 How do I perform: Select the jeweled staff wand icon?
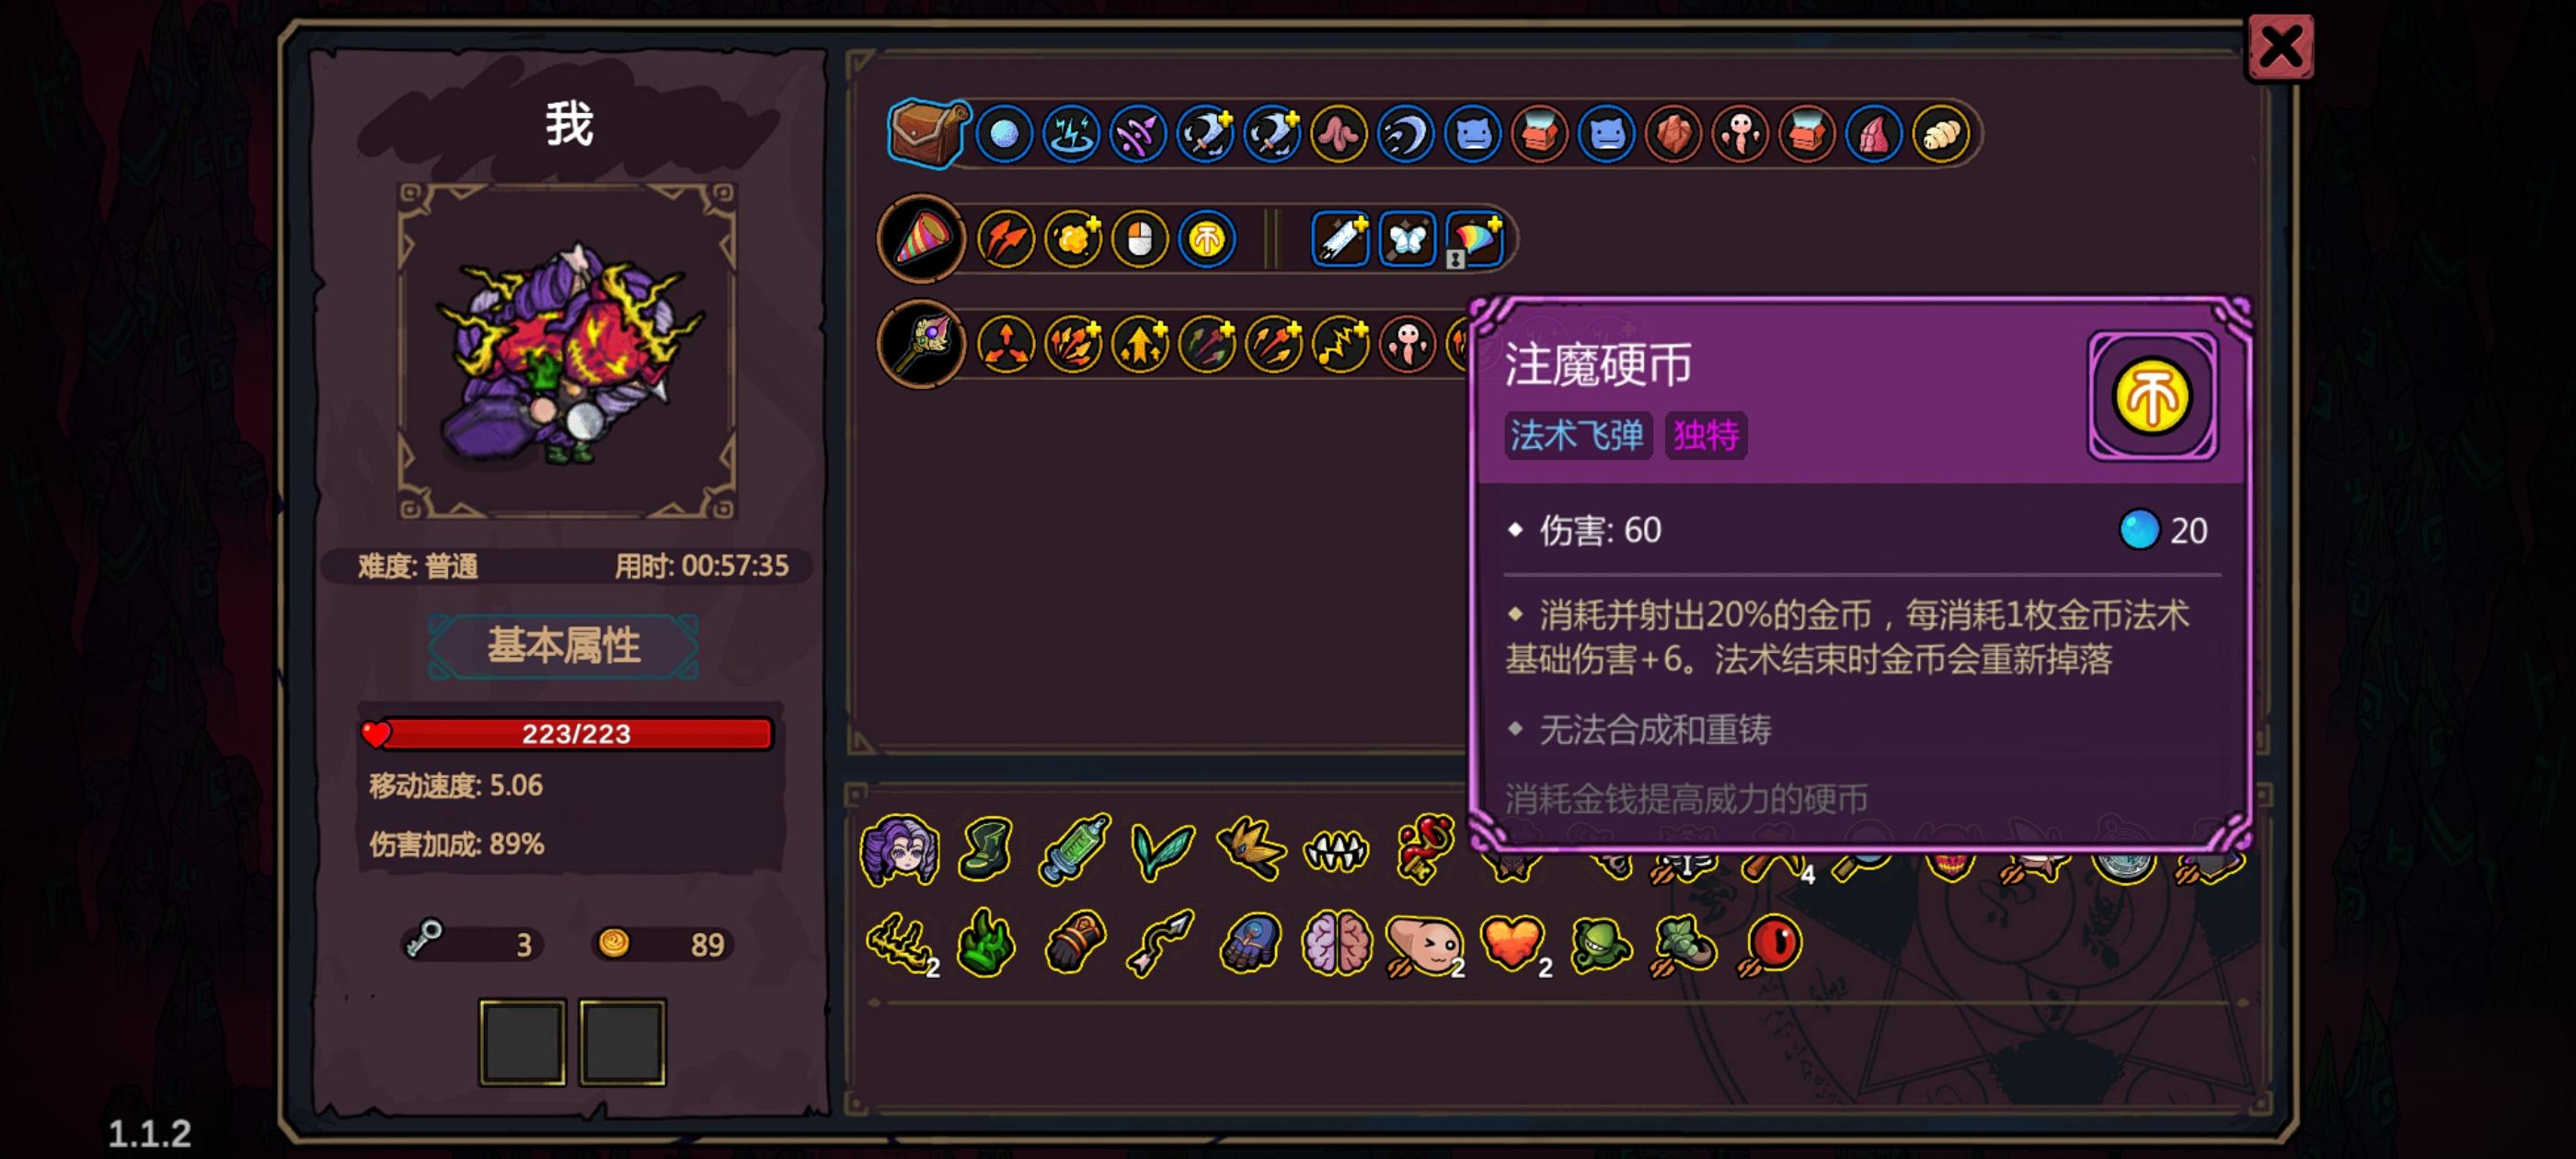[x=921, y=344]
